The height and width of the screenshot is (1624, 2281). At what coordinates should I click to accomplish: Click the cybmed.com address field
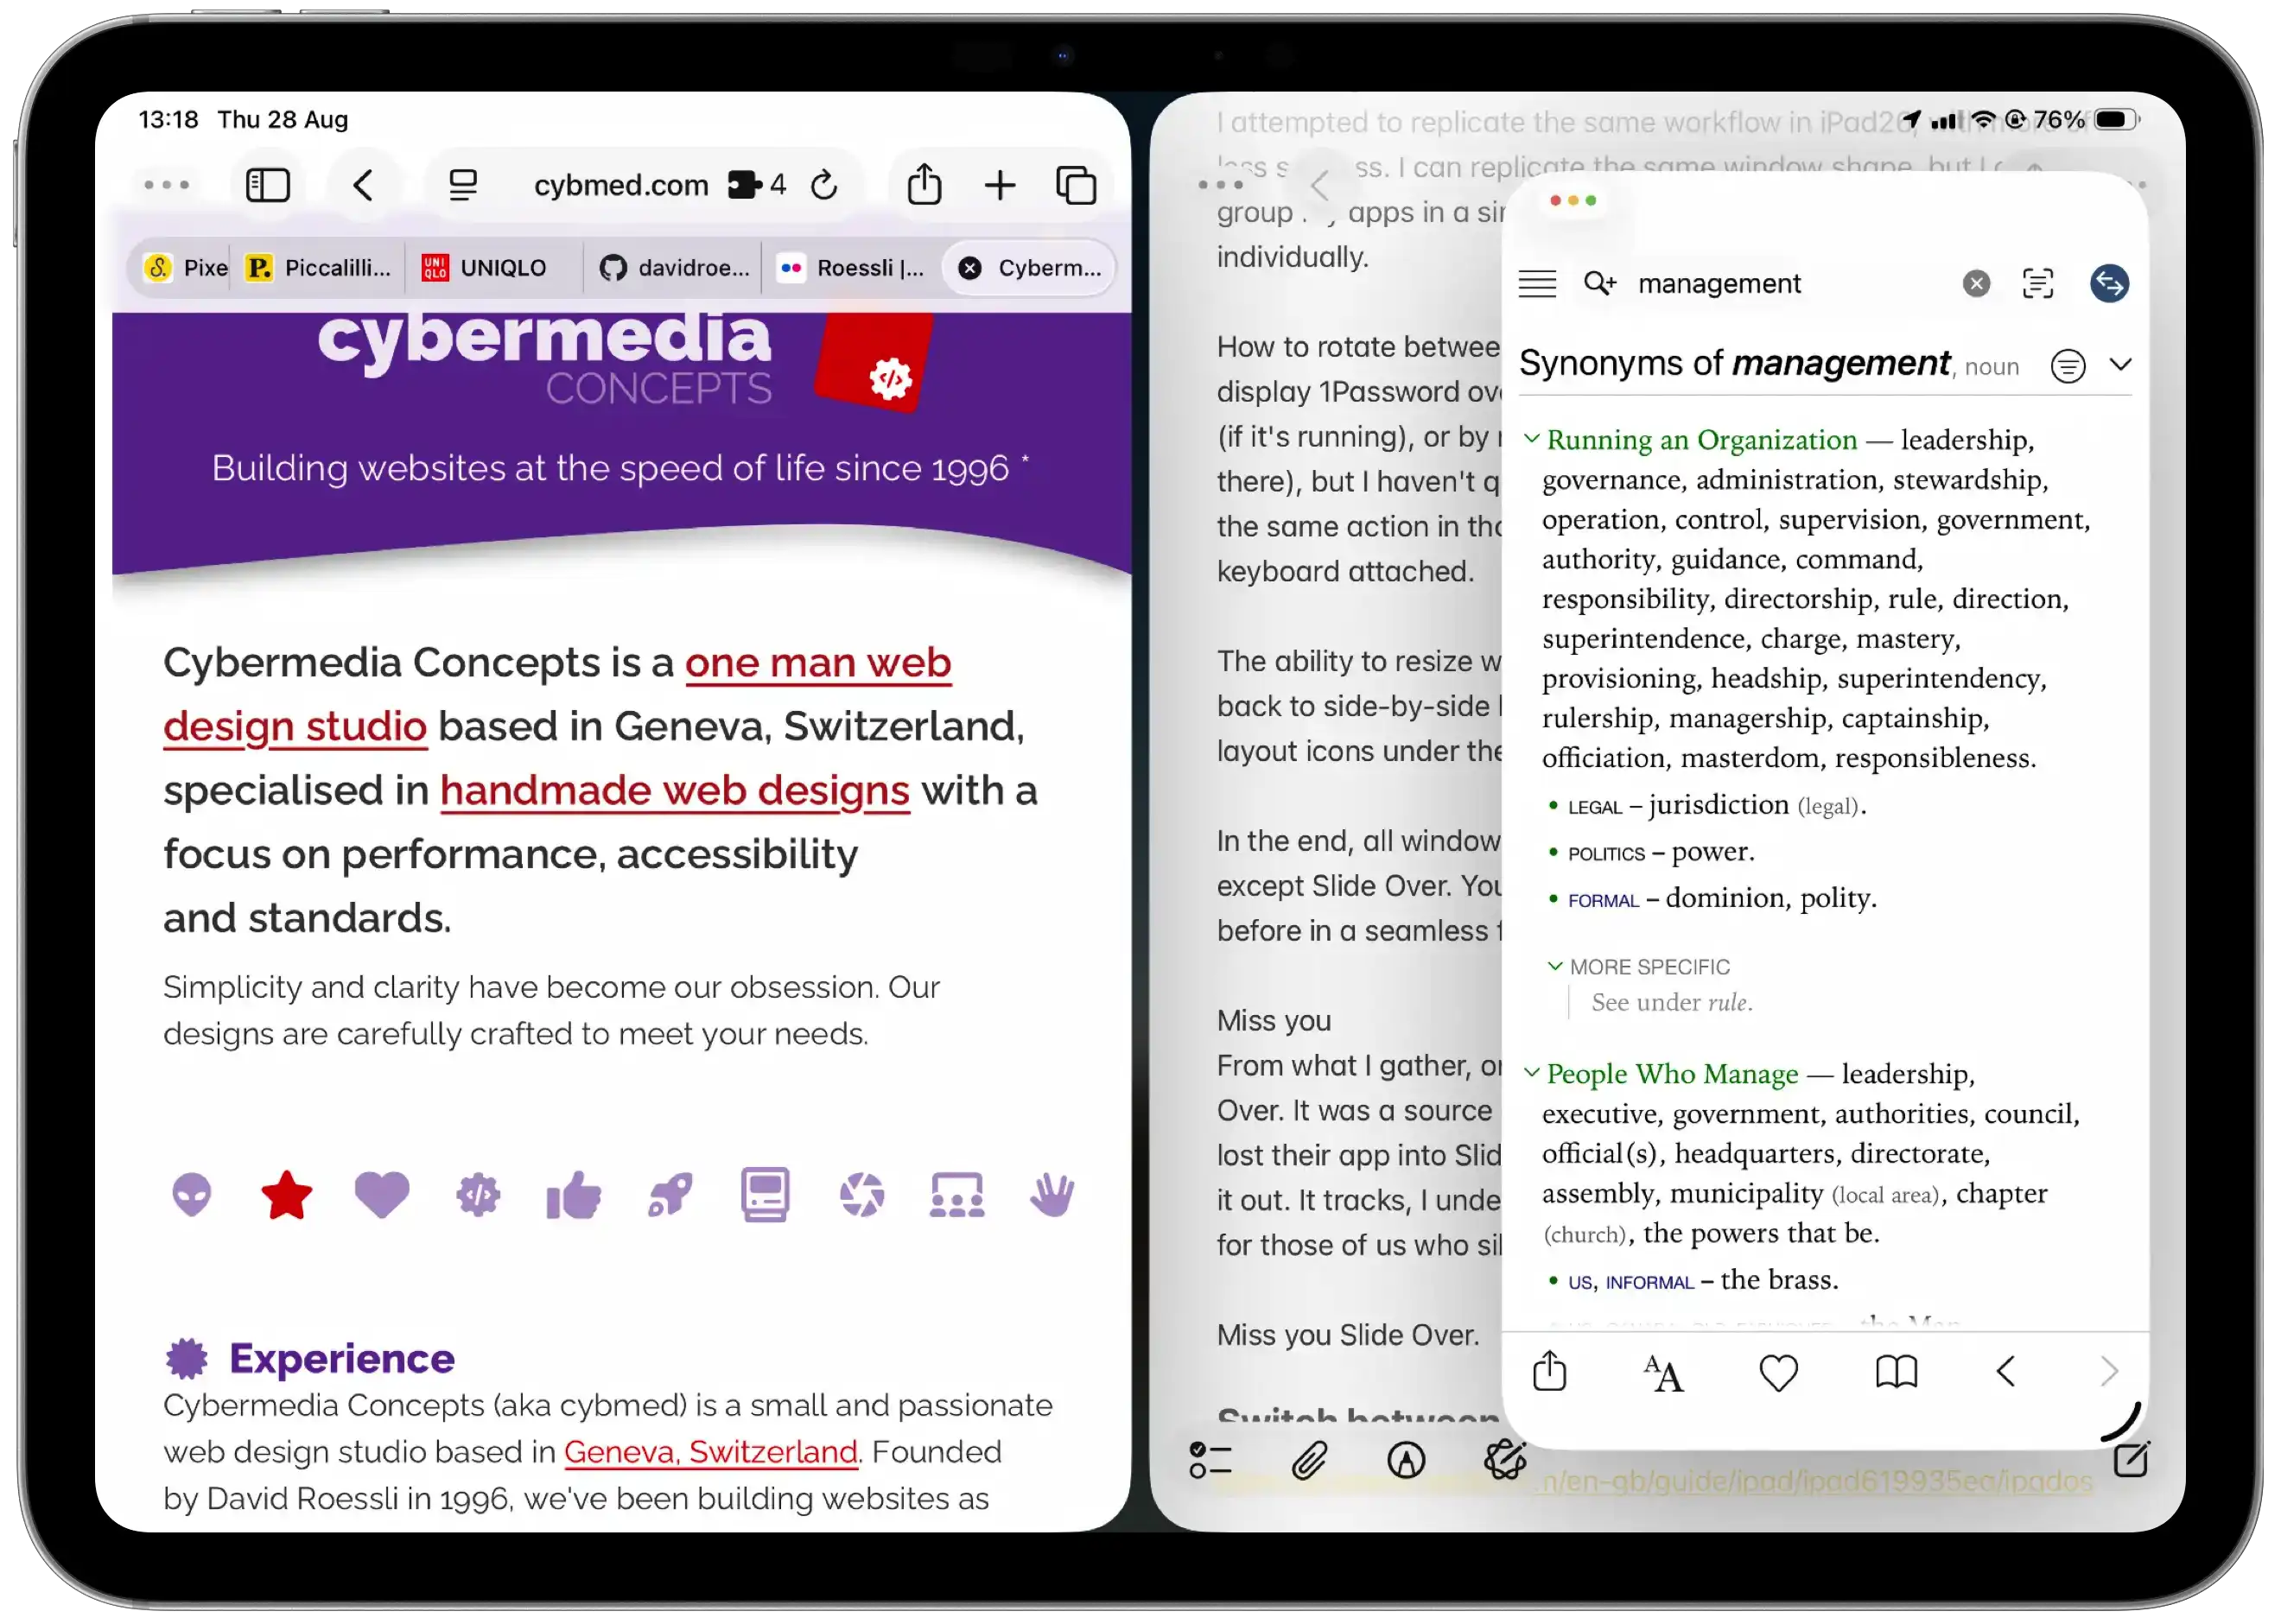click(x=621, y=185)
